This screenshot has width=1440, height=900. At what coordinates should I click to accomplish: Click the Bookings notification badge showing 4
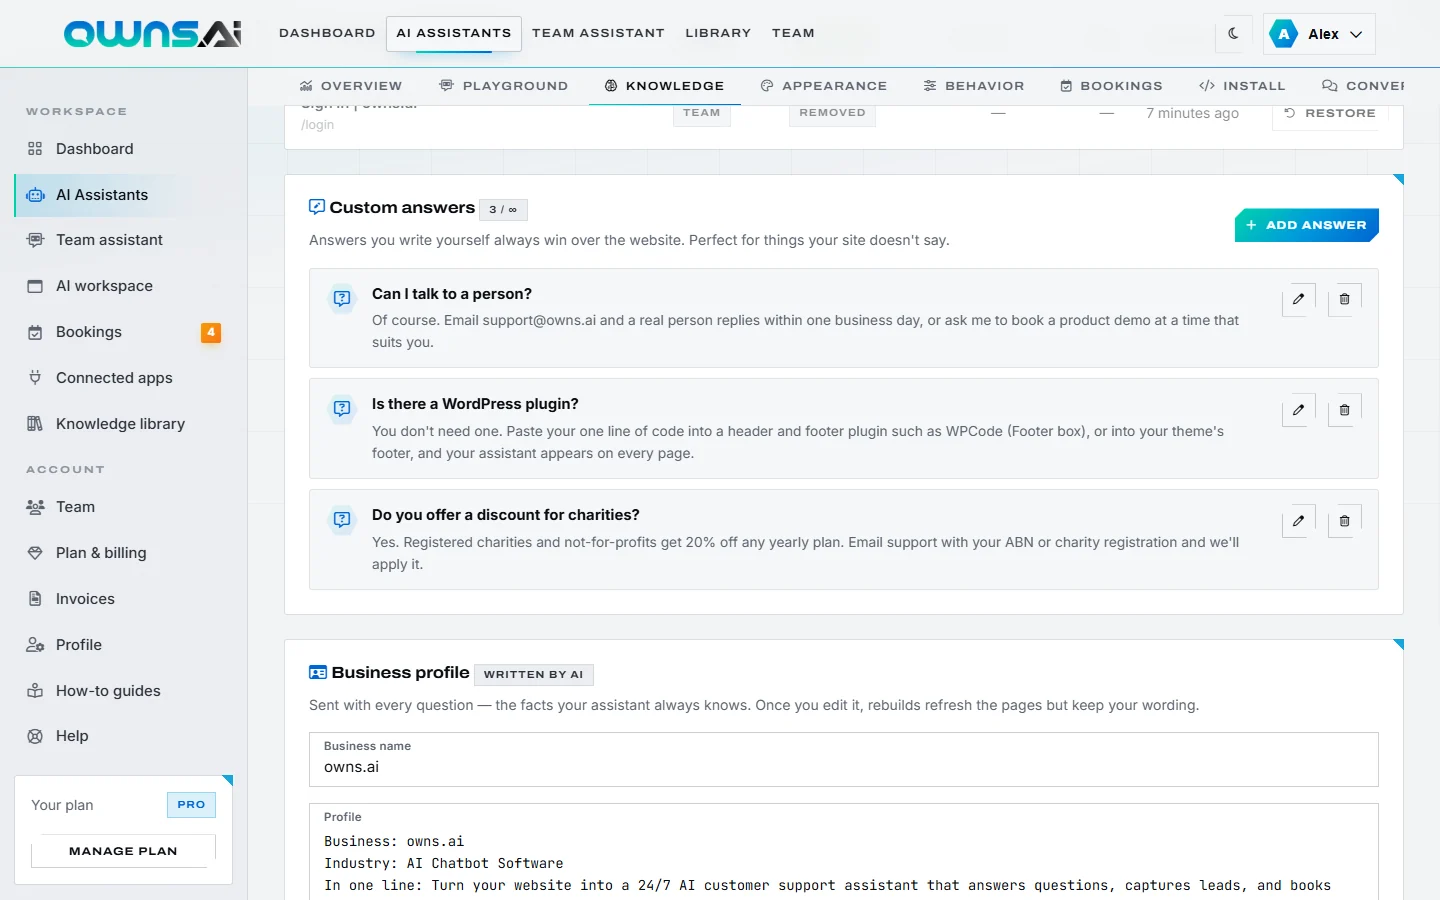coord(211,332)
